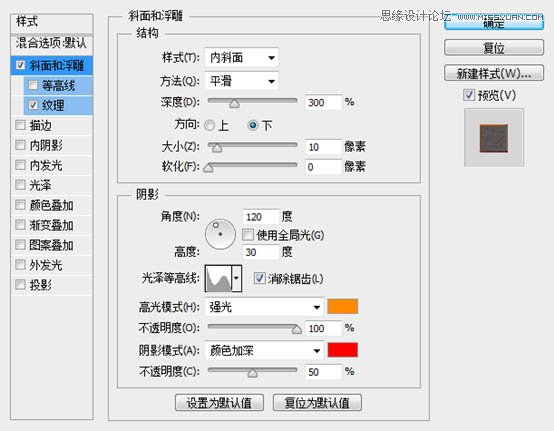Viewport: 554px width, 431px height.
Task: Enable the 光泽 effect checkbox
Action: (20, 185)
